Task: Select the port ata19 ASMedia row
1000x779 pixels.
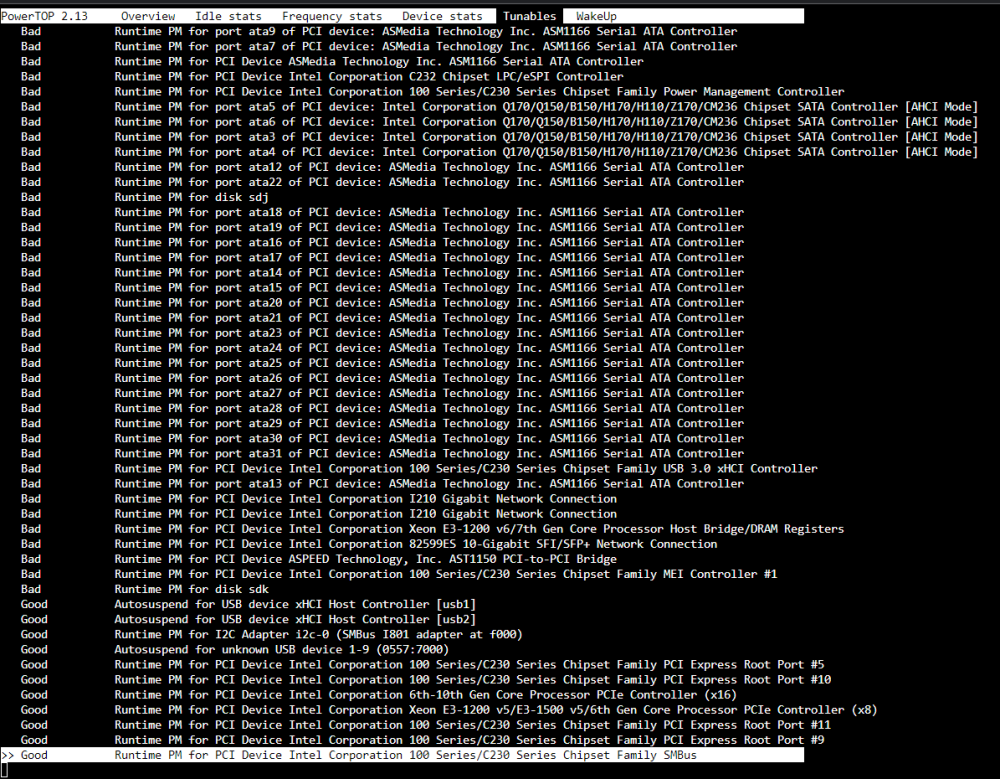Action: tap(382, 227)
